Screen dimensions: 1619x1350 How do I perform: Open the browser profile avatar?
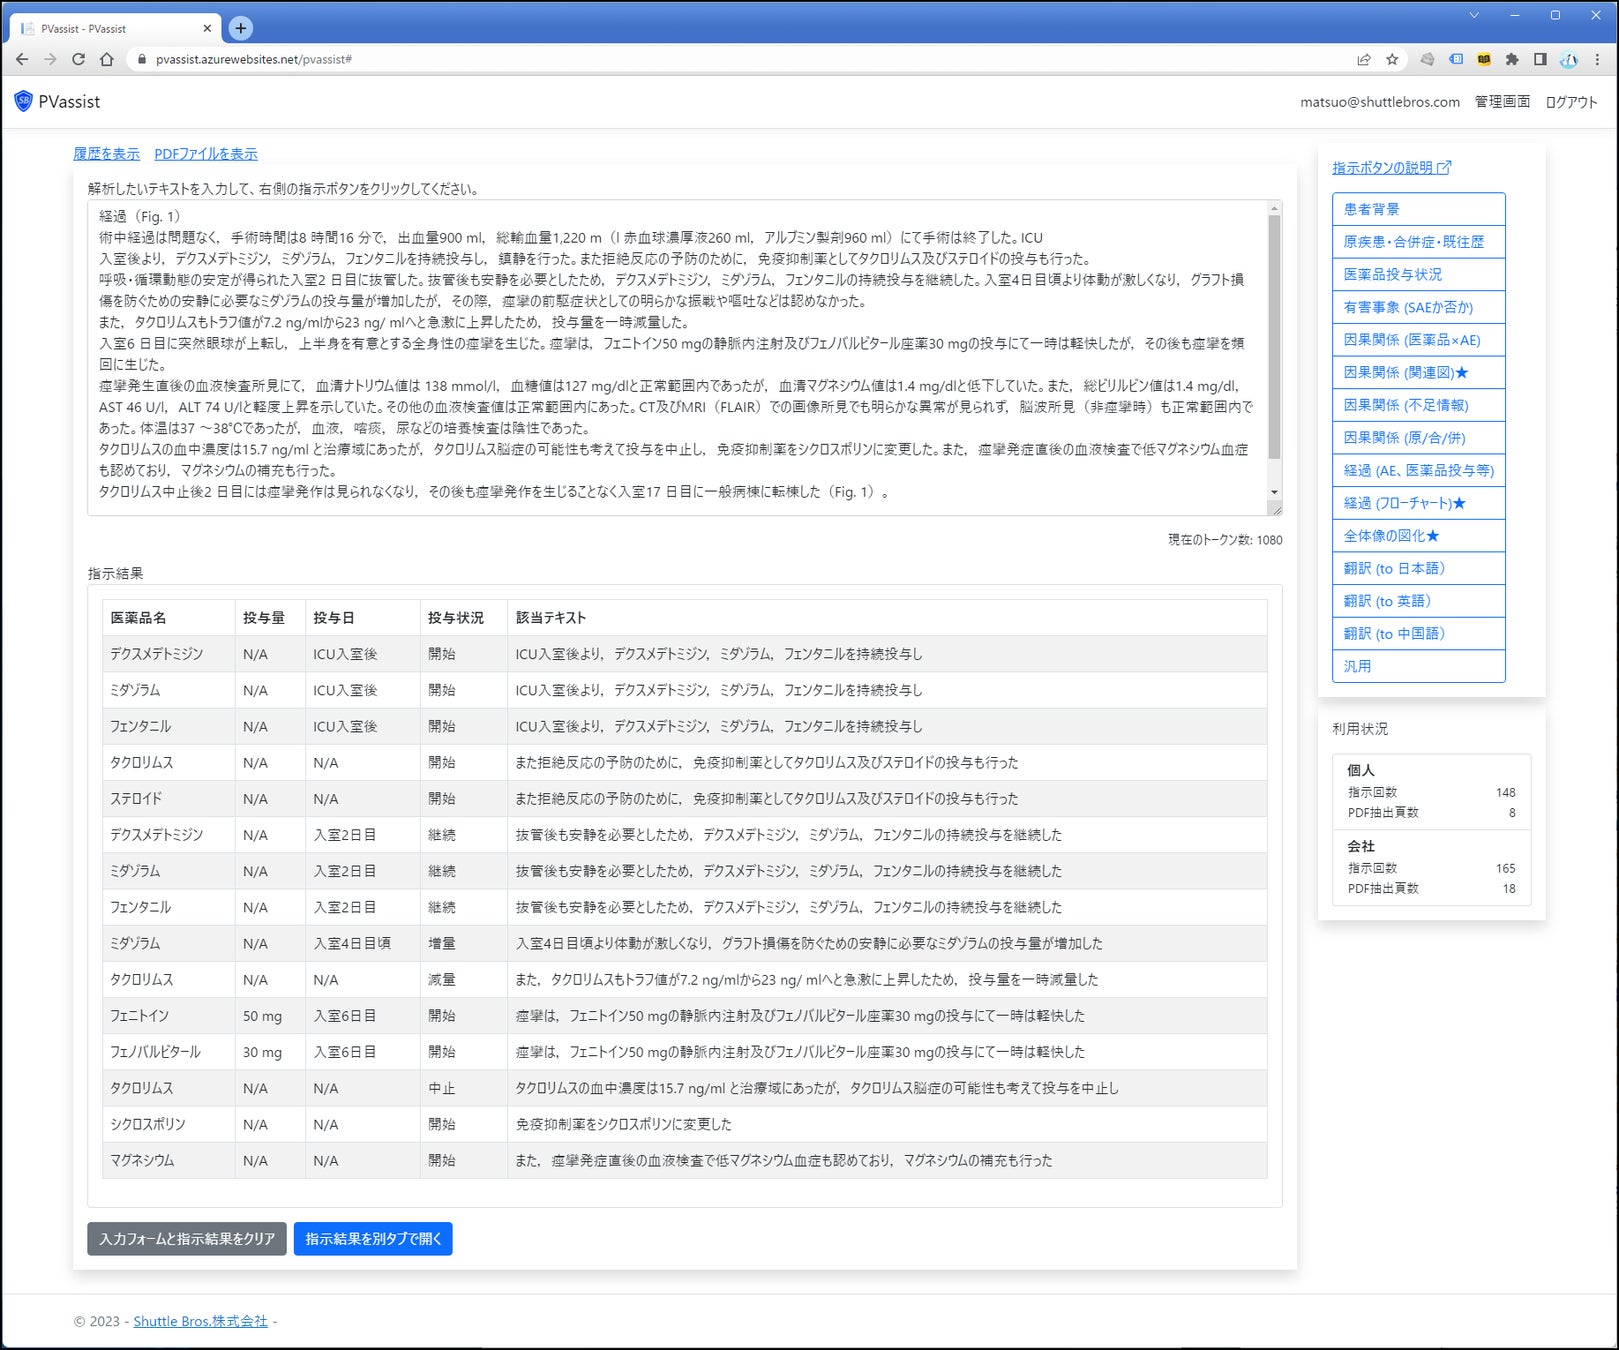tap(1568, 59)
